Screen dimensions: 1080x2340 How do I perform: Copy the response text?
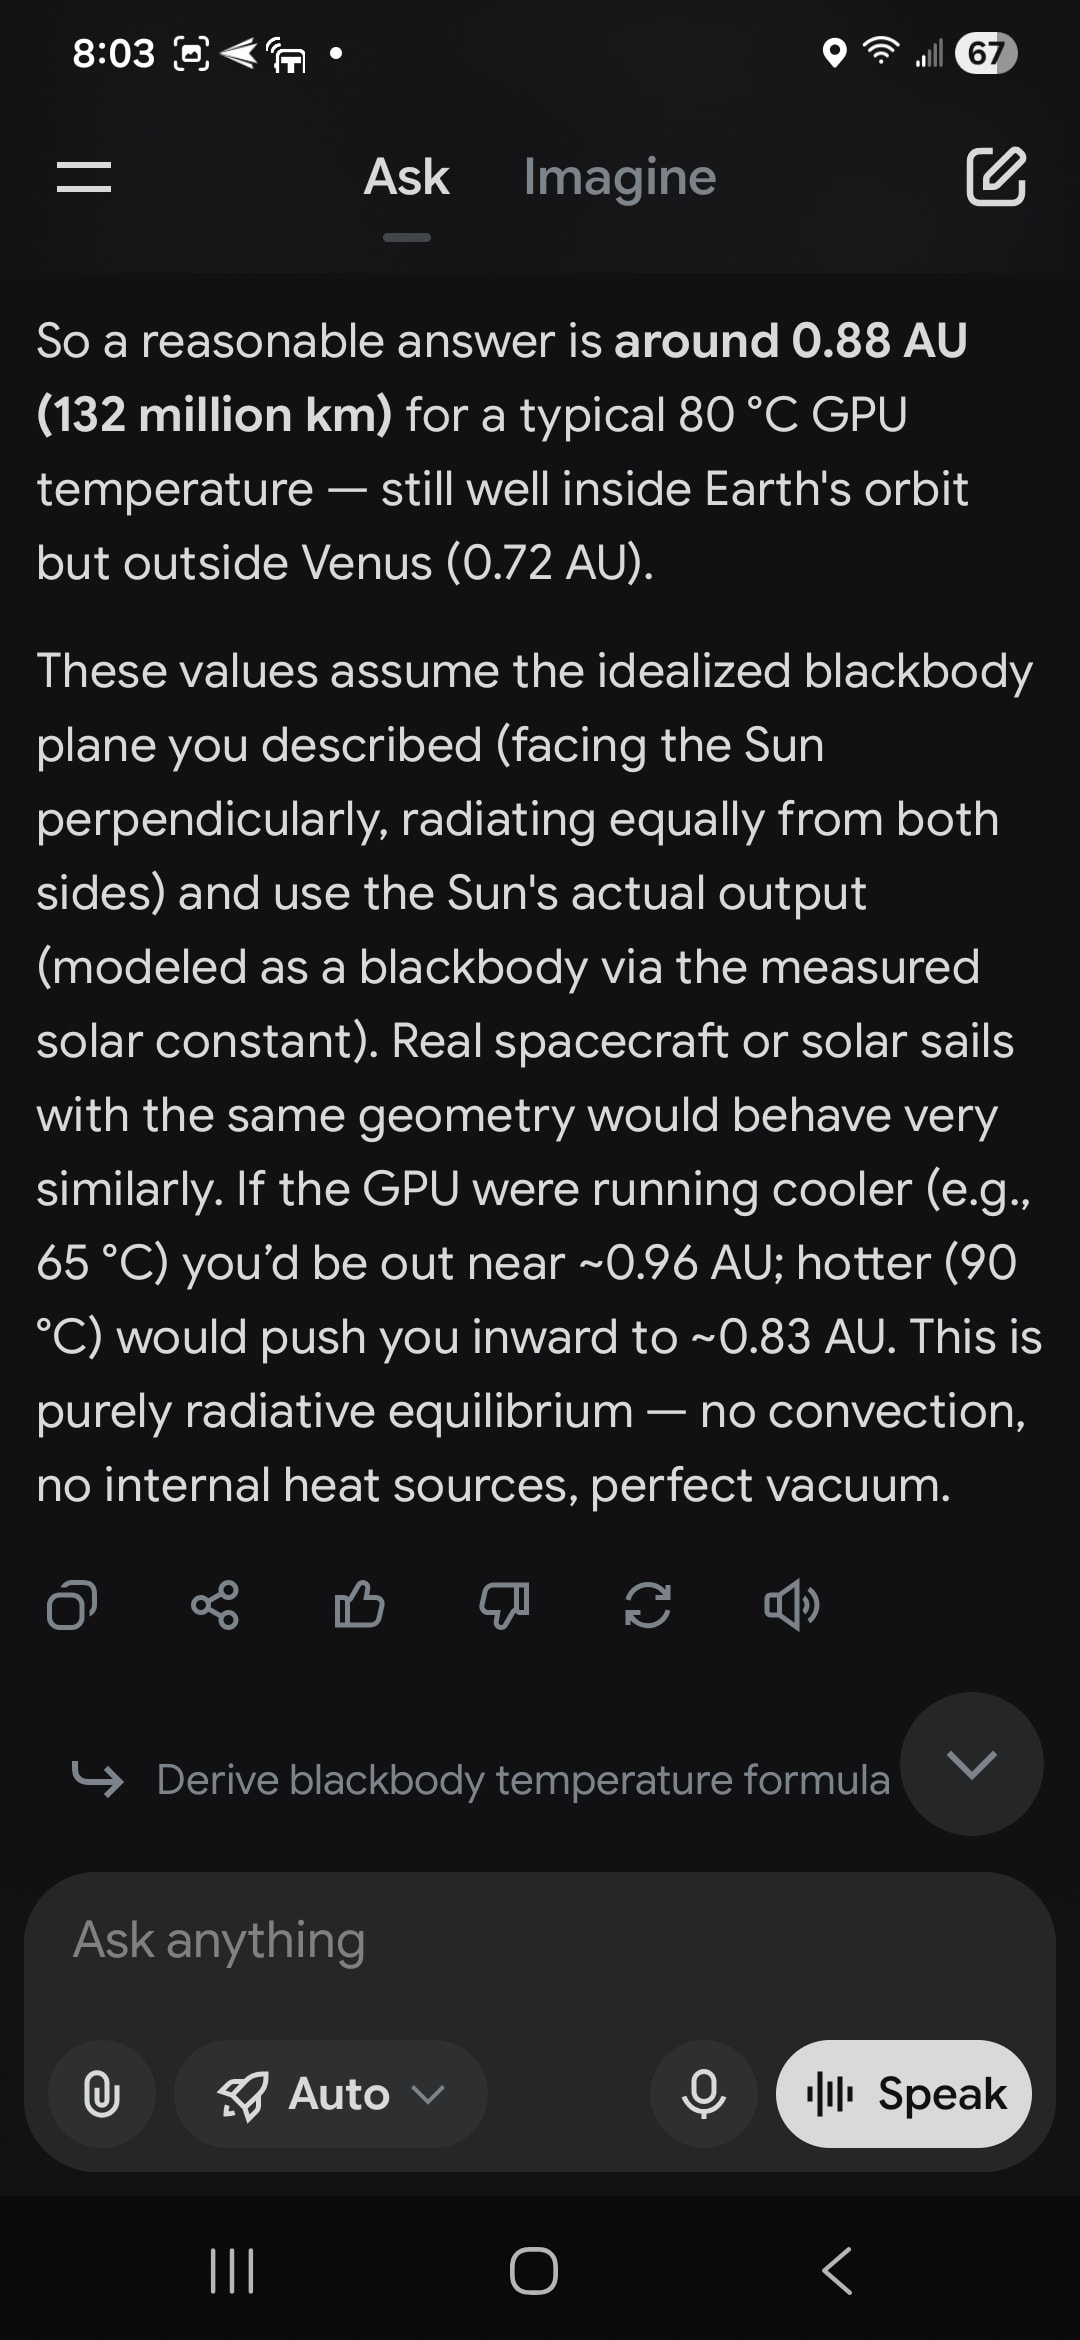point(72,1605)
